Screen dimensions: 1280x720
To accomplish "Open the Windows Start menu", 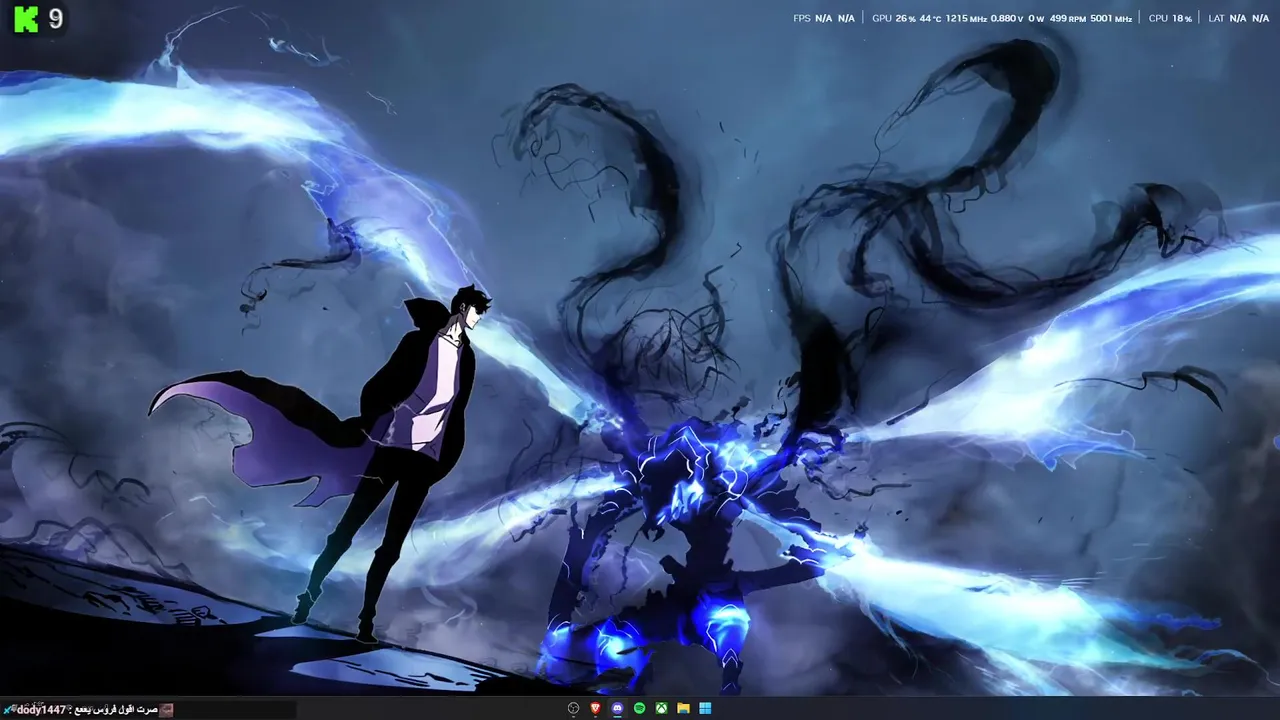I will click(706, 708).
